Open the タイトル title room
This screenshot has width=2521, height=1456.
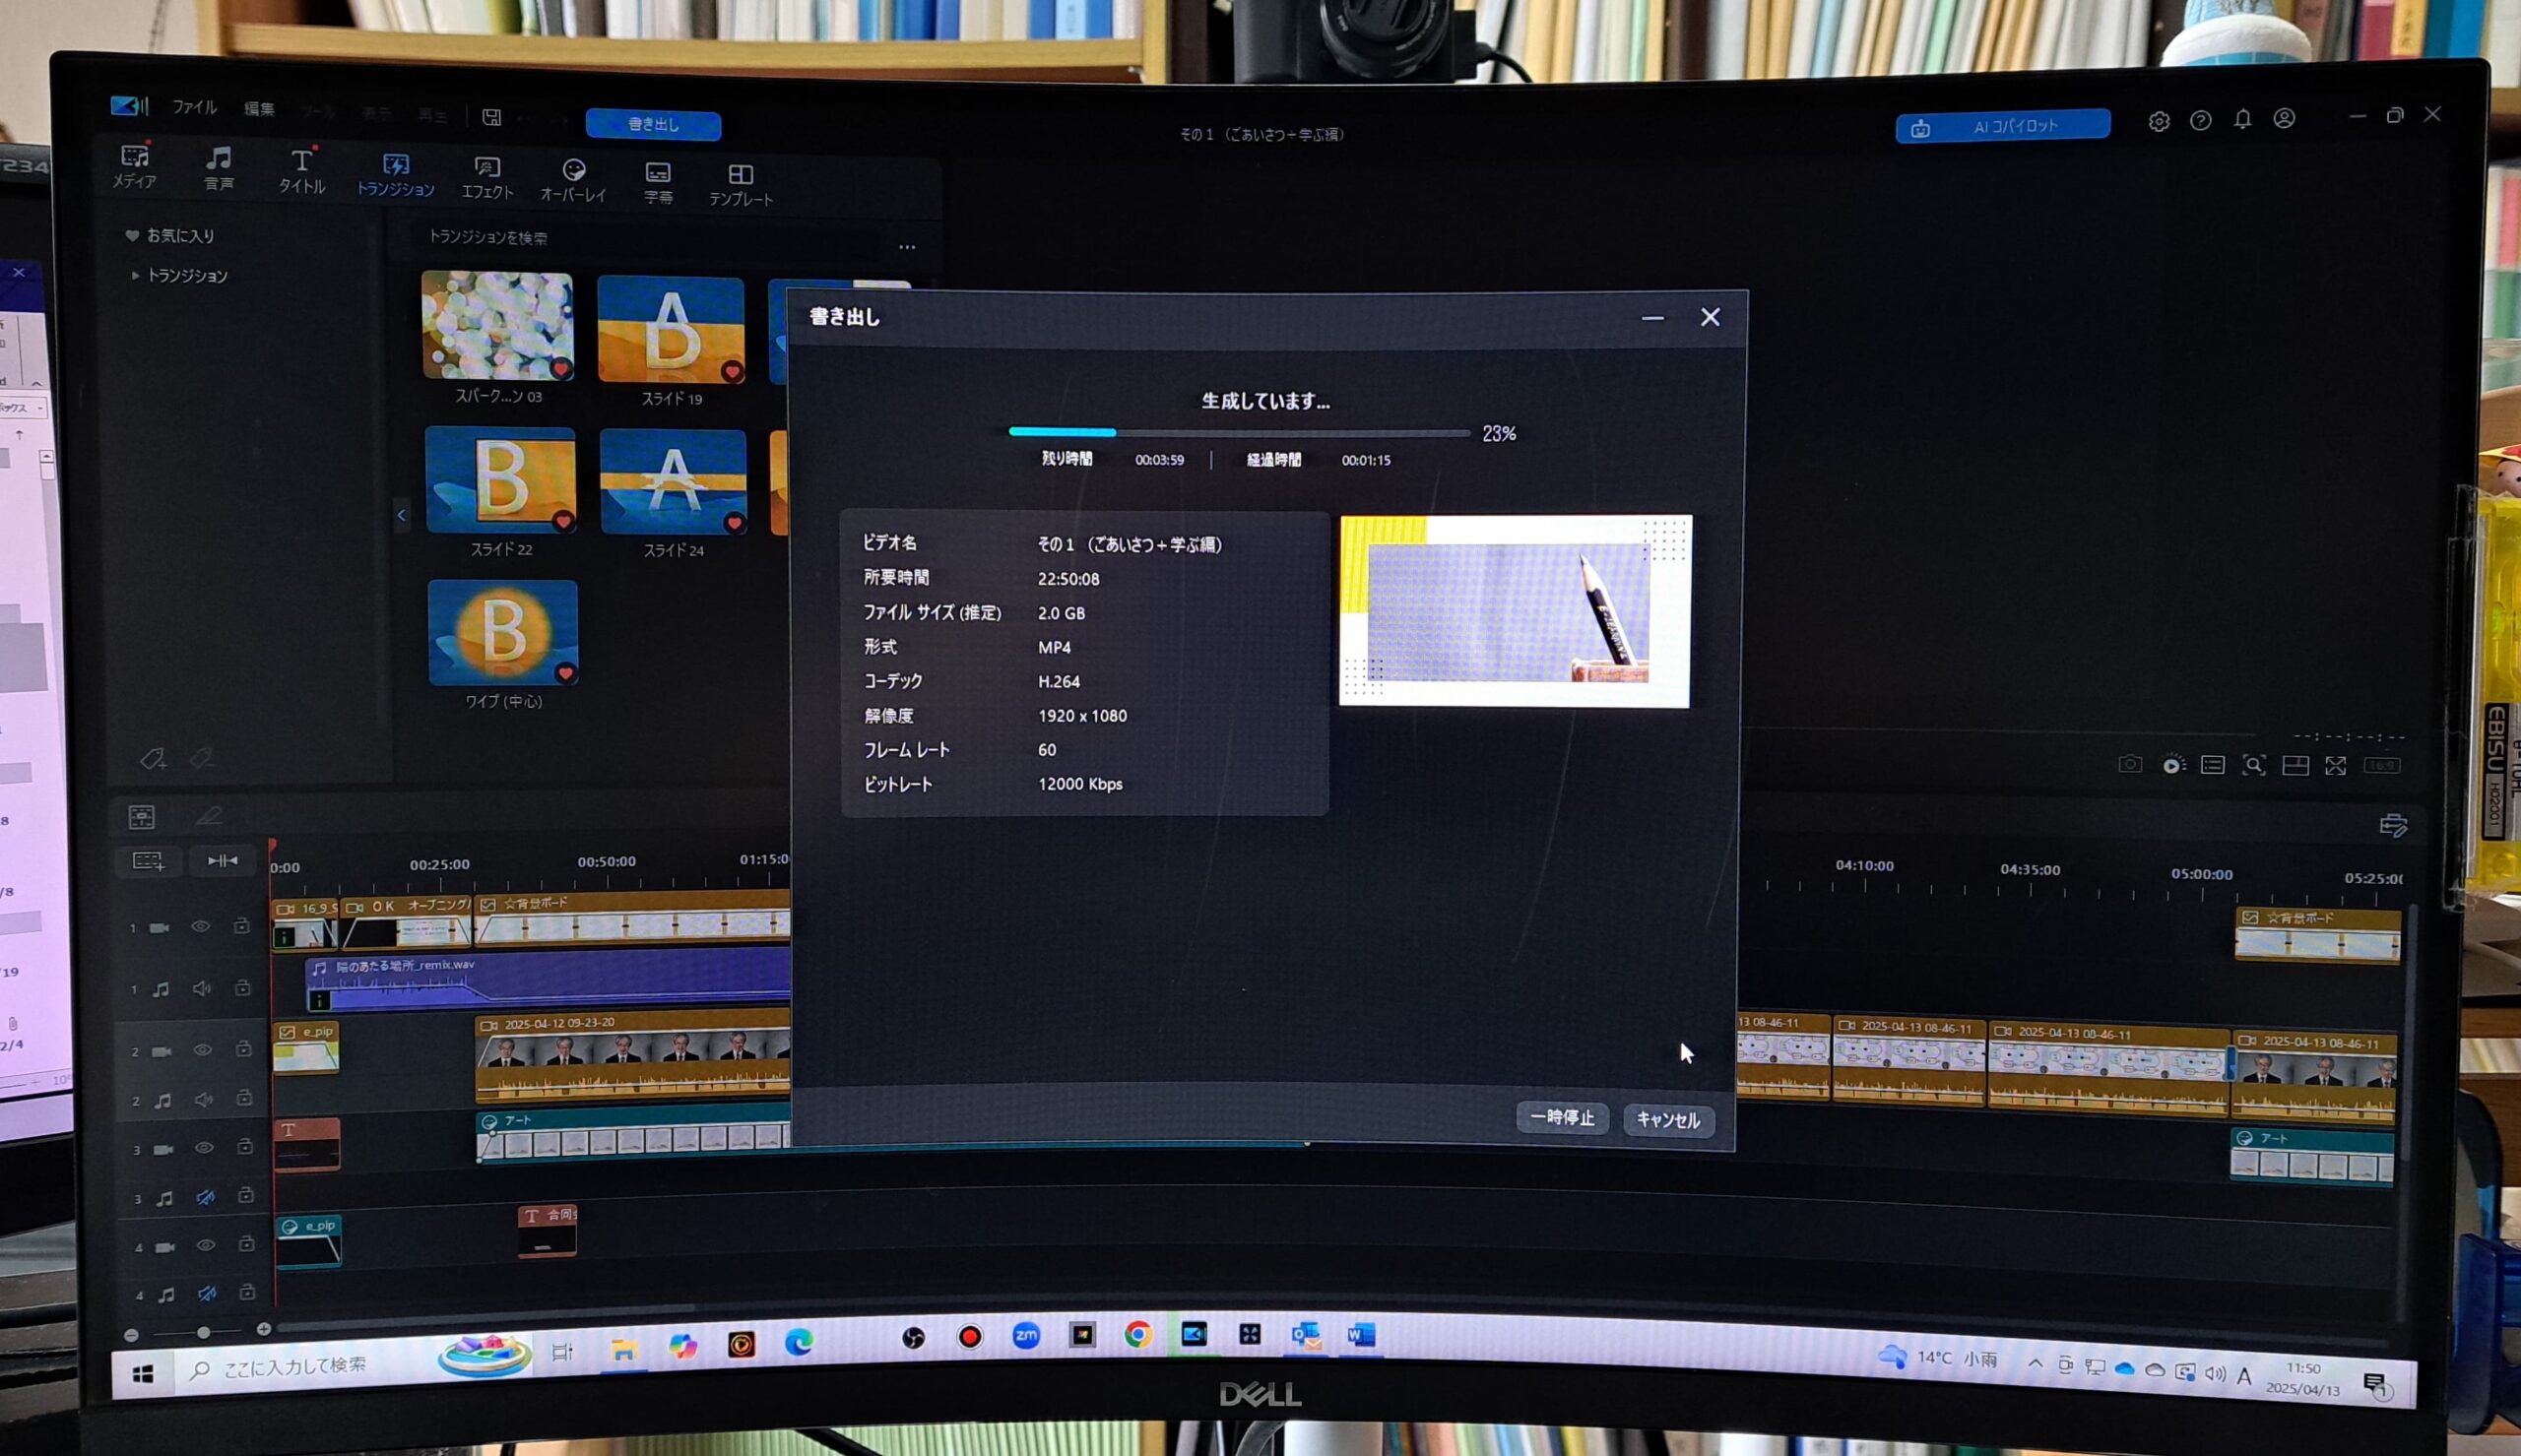pyautogui.click(x=301, y=171)
